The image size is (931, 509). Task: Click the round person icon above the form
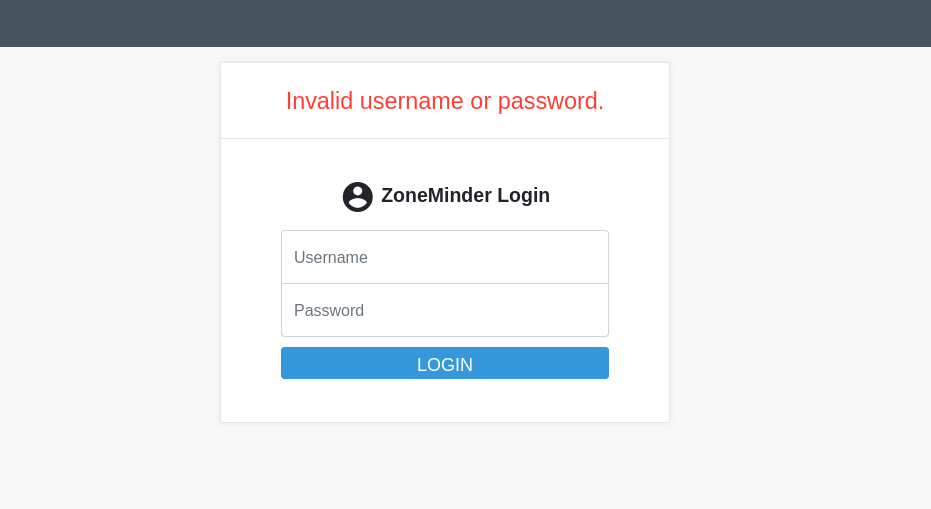tap(357, 197)
